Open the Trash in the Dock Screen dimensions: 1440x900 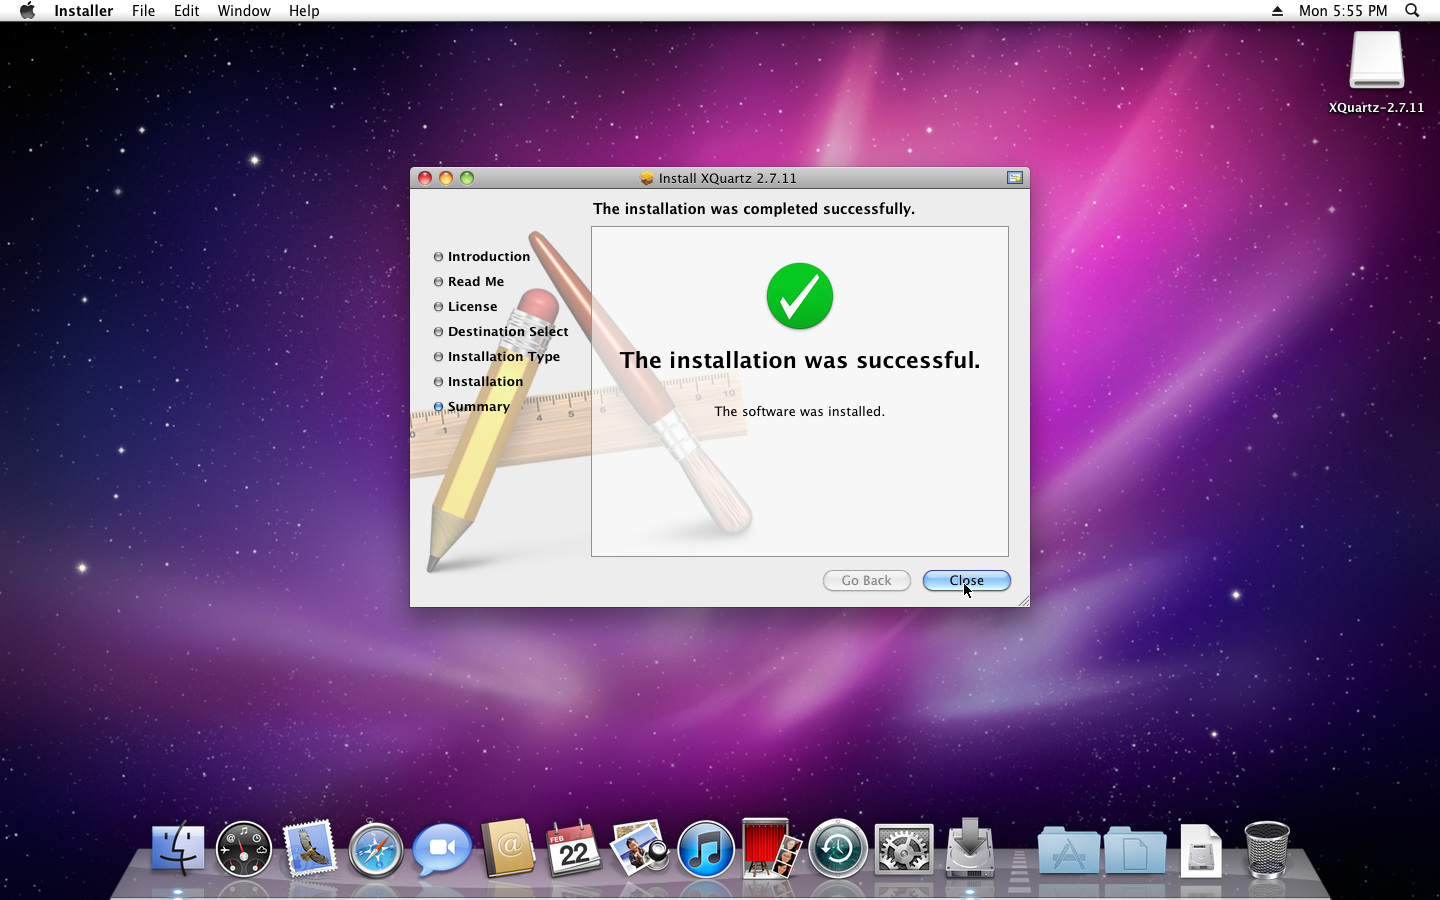1267,850
